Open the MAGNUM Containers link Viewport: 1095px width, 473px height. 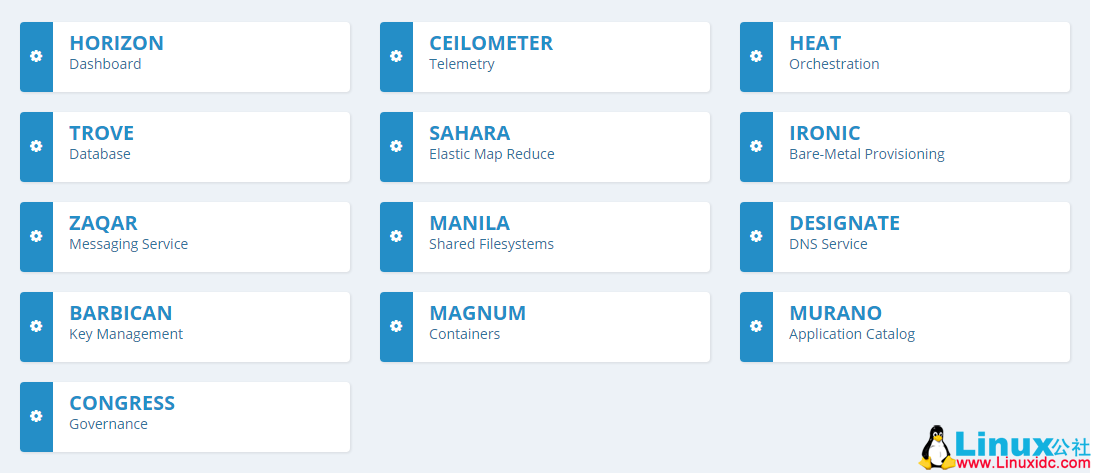click(x=477, y=322)
